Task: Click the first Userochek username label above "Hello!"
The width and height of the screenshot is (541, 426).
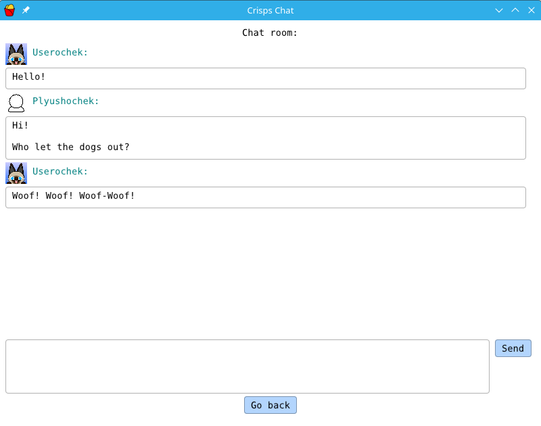Action: [60, 52]
